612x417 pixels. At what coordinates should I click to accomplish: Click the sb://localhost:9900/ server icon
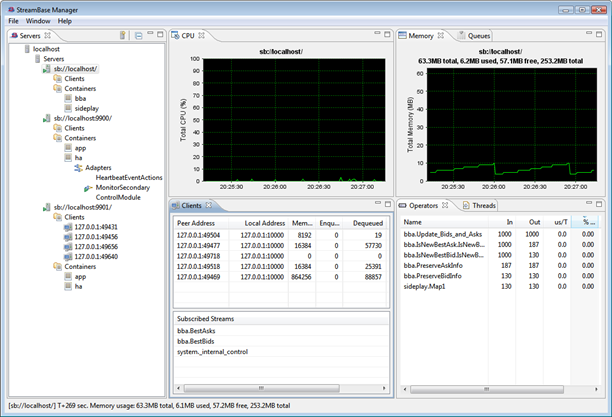[47, 118]
